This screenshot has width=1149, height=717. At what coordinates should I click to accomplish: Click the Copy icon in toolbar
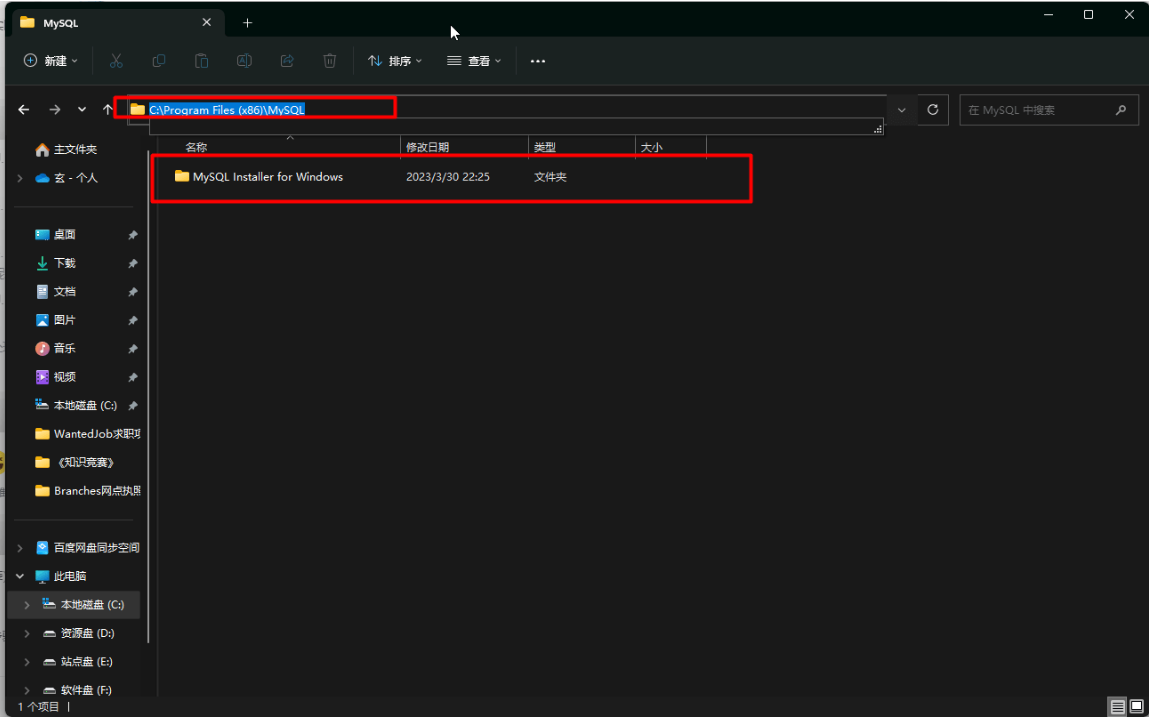coord(158,61)
